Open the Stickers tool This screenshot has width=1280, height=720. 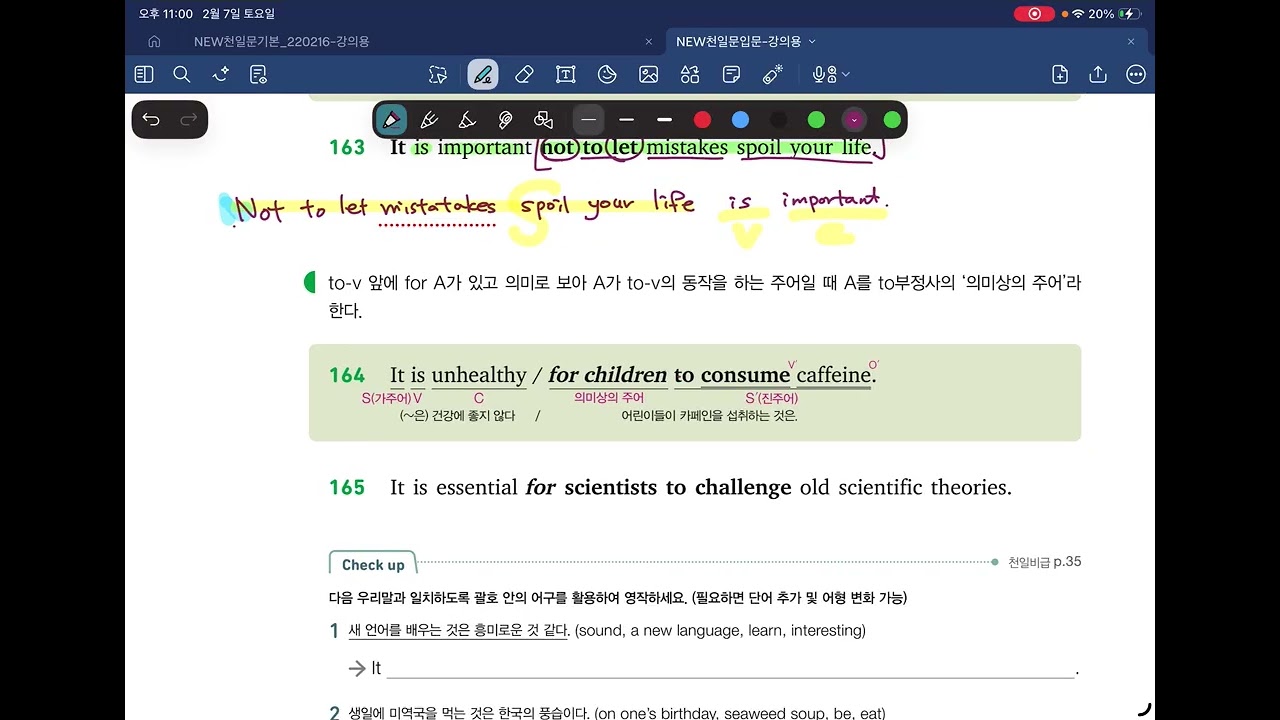click(607, 74)
